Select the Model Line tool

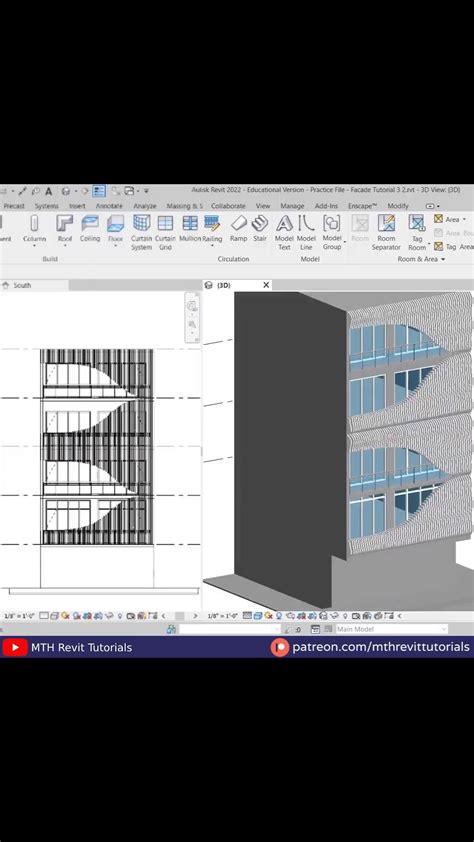coord(306,232)
